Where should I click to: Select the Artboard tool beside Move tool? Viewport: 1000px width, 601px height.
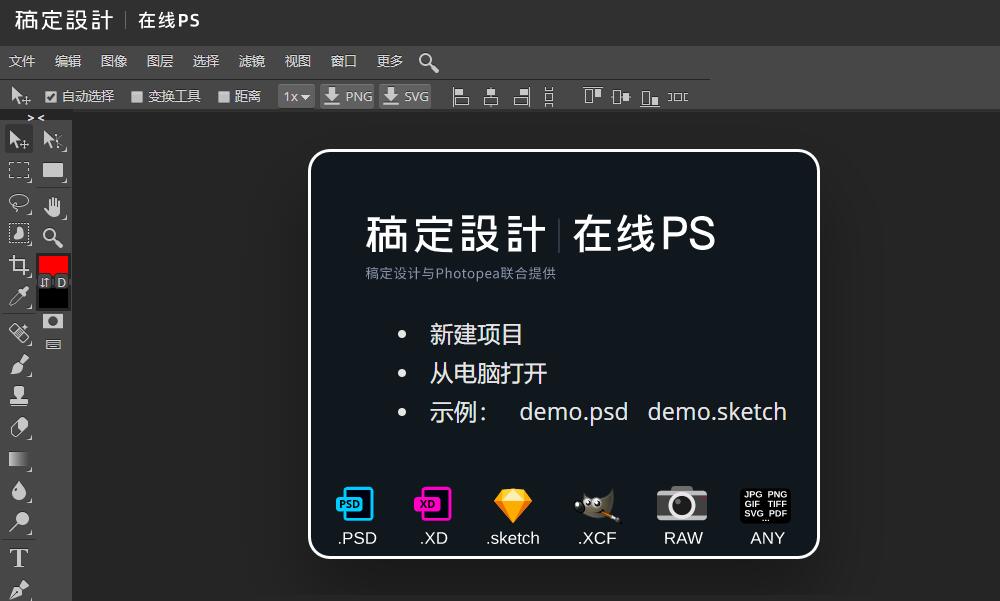pos(53,140)
